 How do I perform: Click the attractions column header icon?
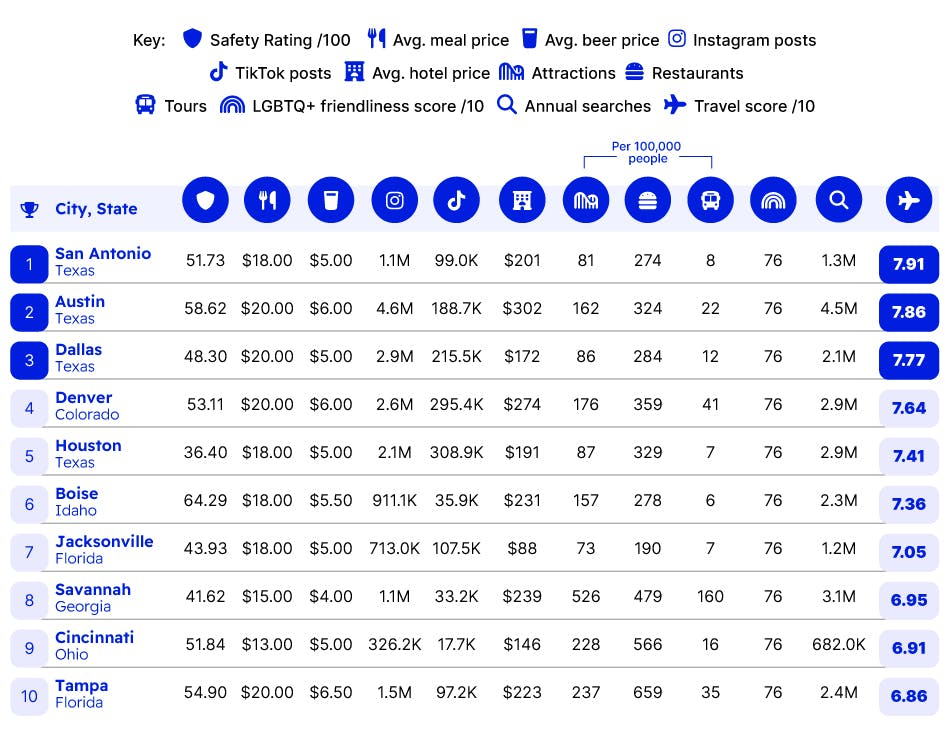click(586, 201)
